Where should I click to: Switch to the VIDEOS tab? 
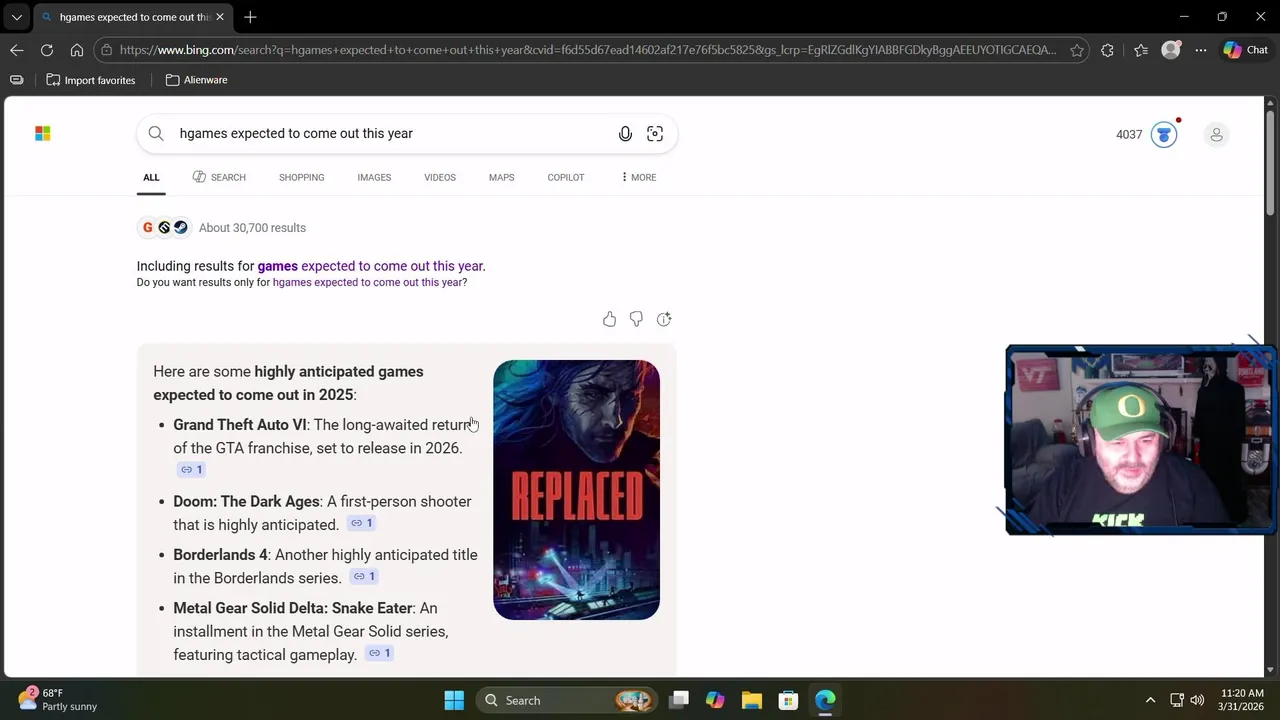click(440, 177)
